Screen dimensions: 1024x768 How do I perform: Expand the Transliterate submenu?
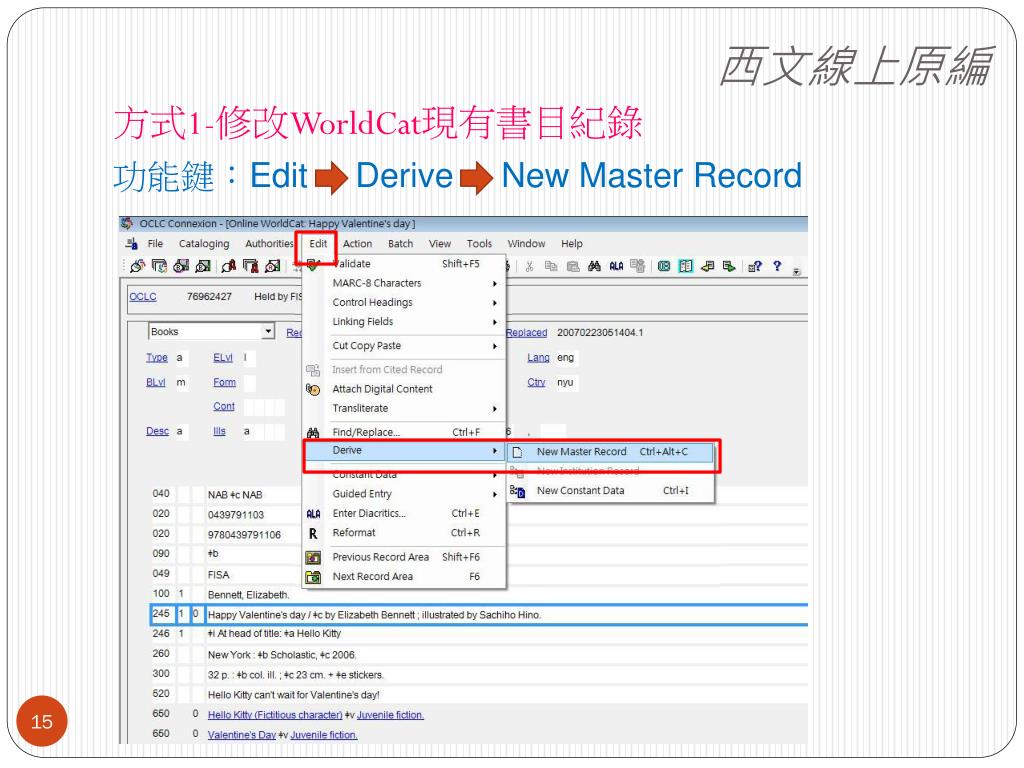tap(405, 408)
